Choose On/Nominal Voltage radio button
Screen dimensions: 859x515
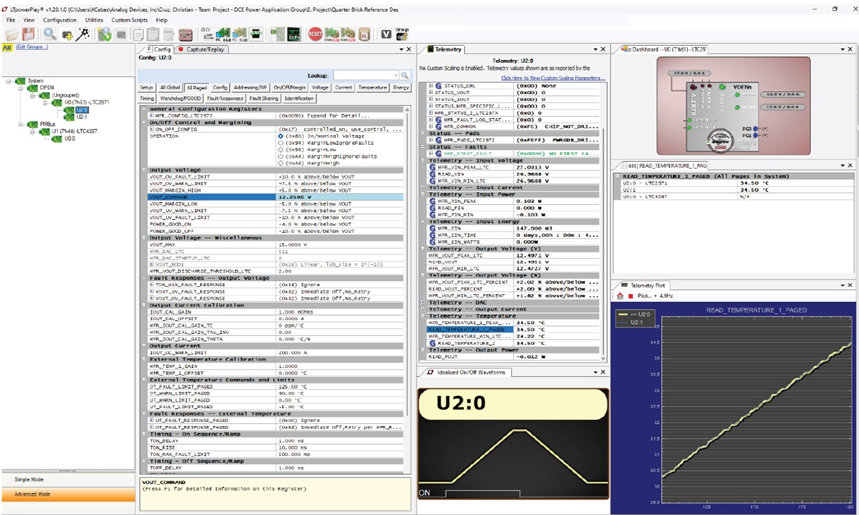(280, 134)
